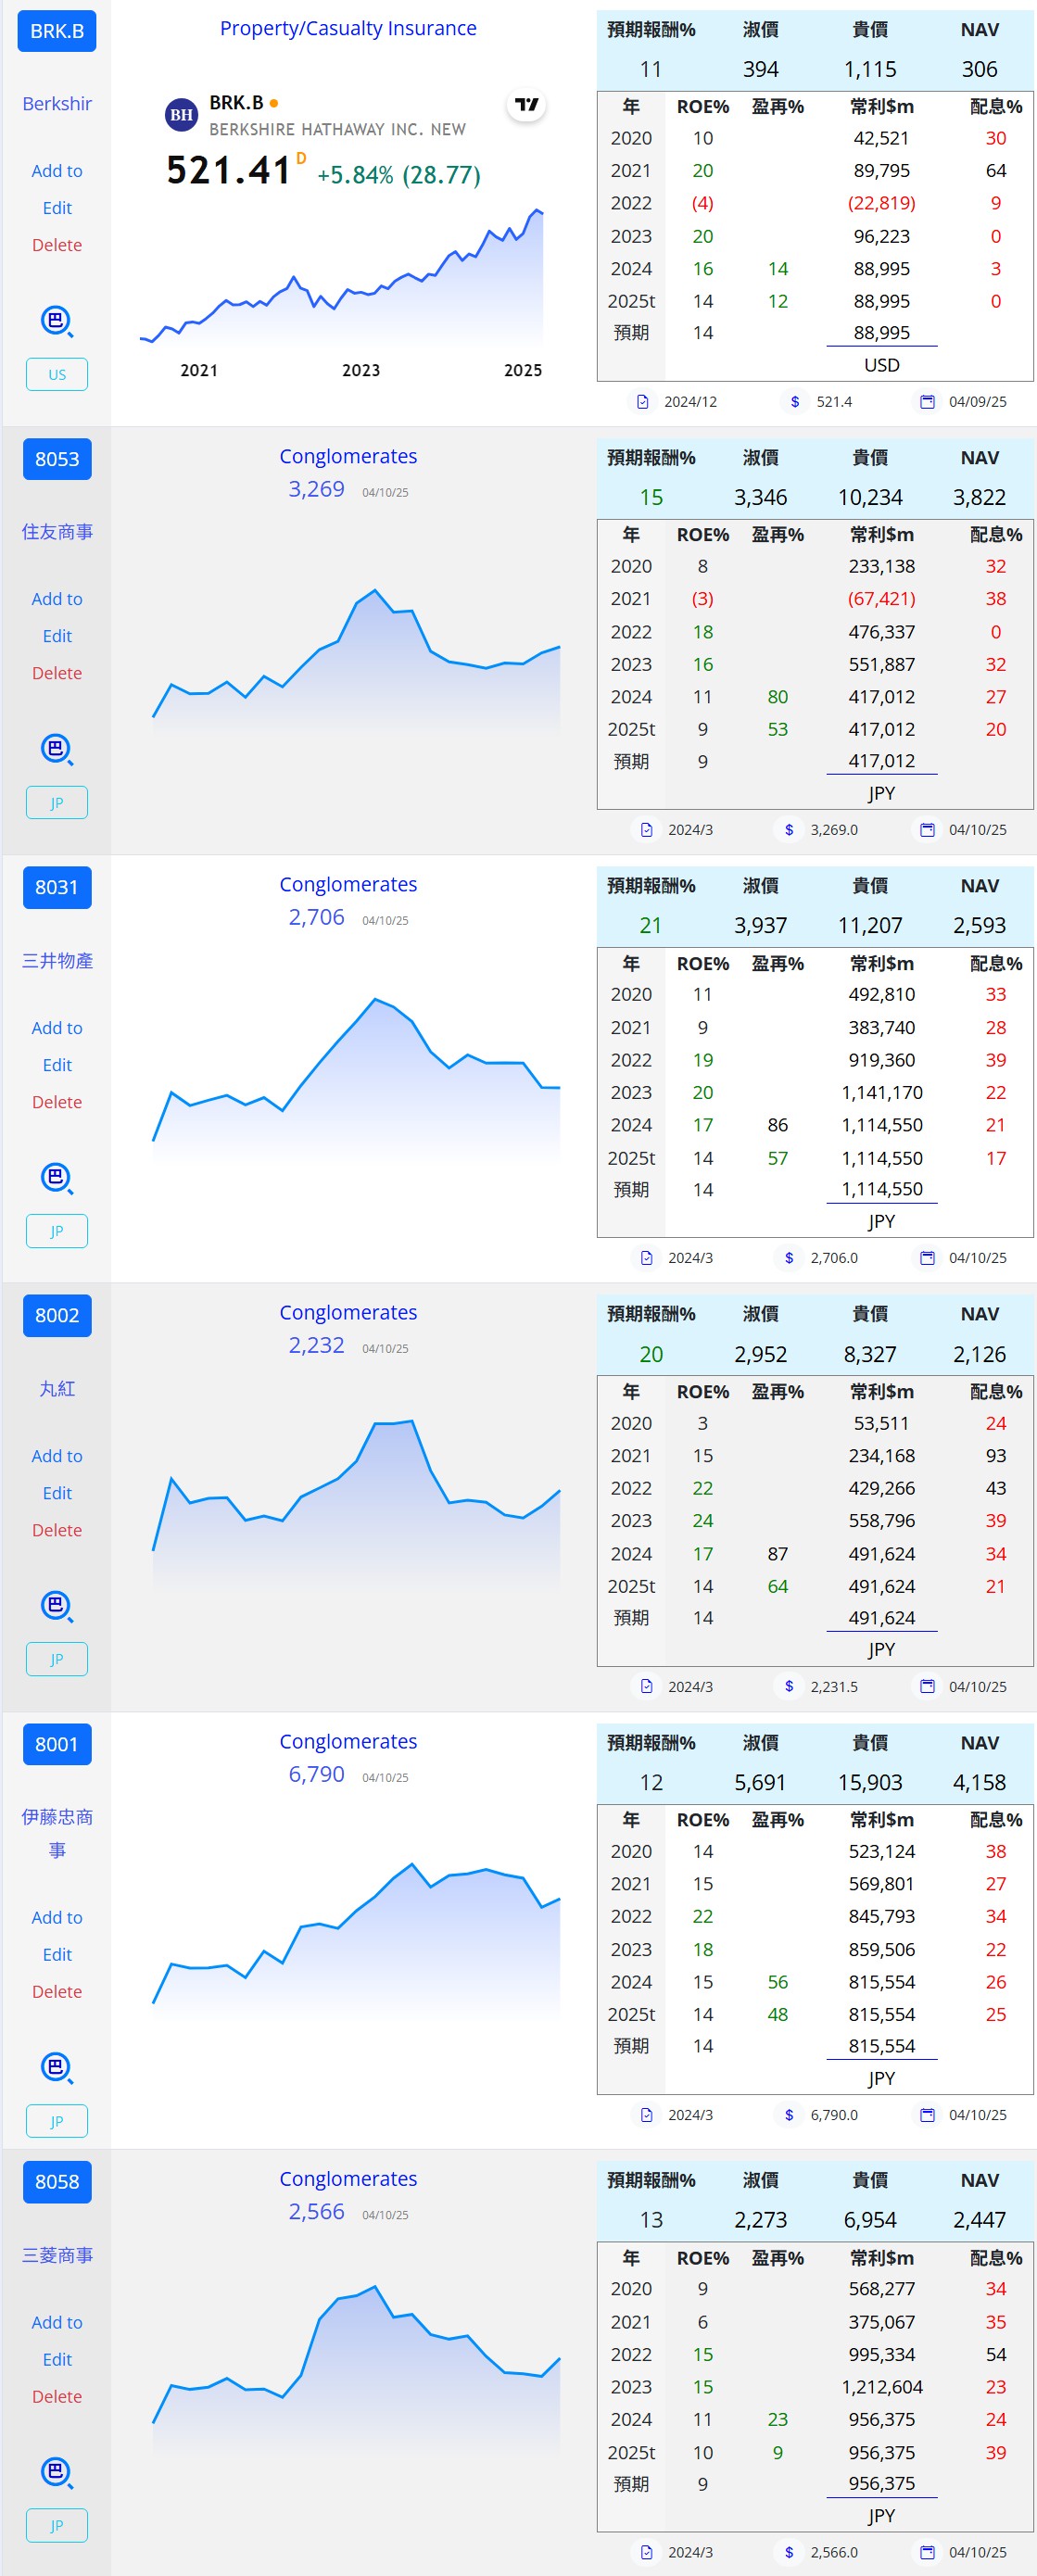Click 8058 calendar date icon
Viewport: 1037px width, 2576px height.
pos(927,2552)
